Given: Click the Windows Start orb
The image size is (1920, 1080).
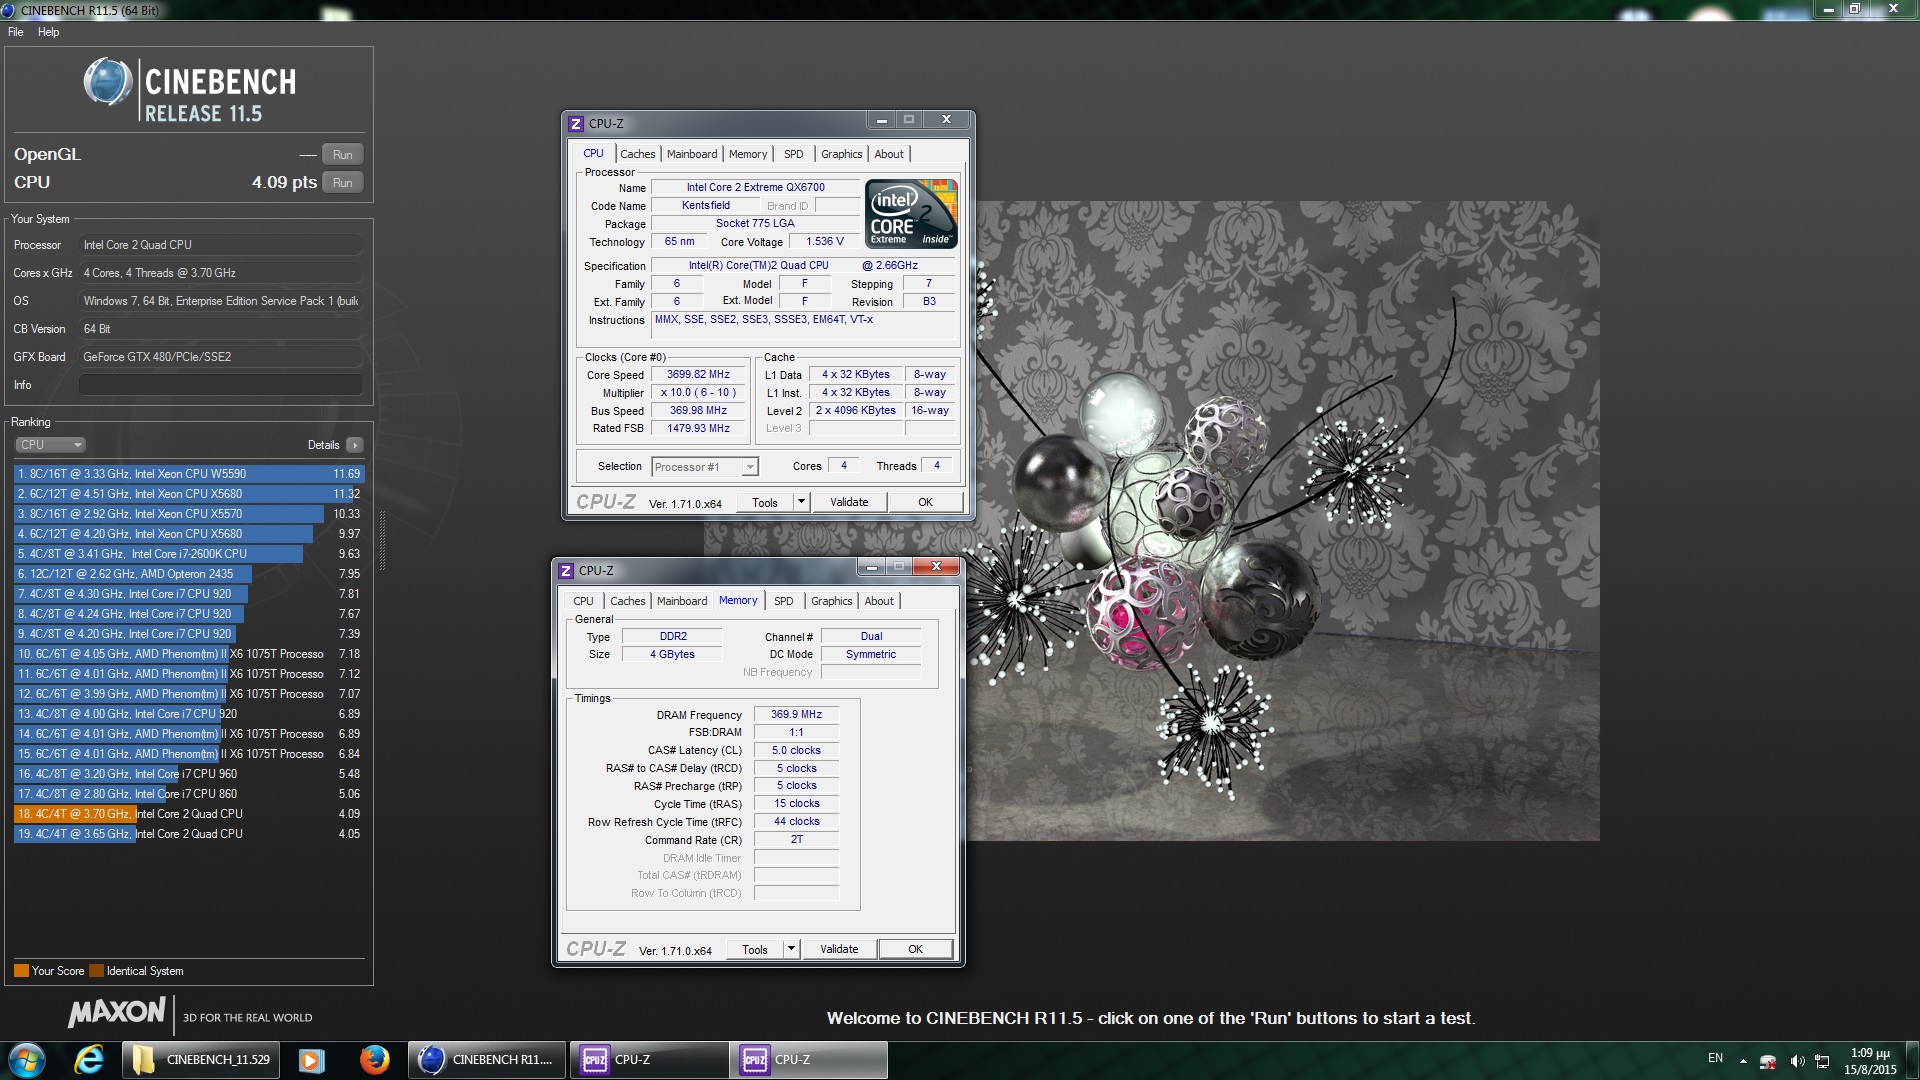Looking at the screenshot, I should (x=27, y=1060).
